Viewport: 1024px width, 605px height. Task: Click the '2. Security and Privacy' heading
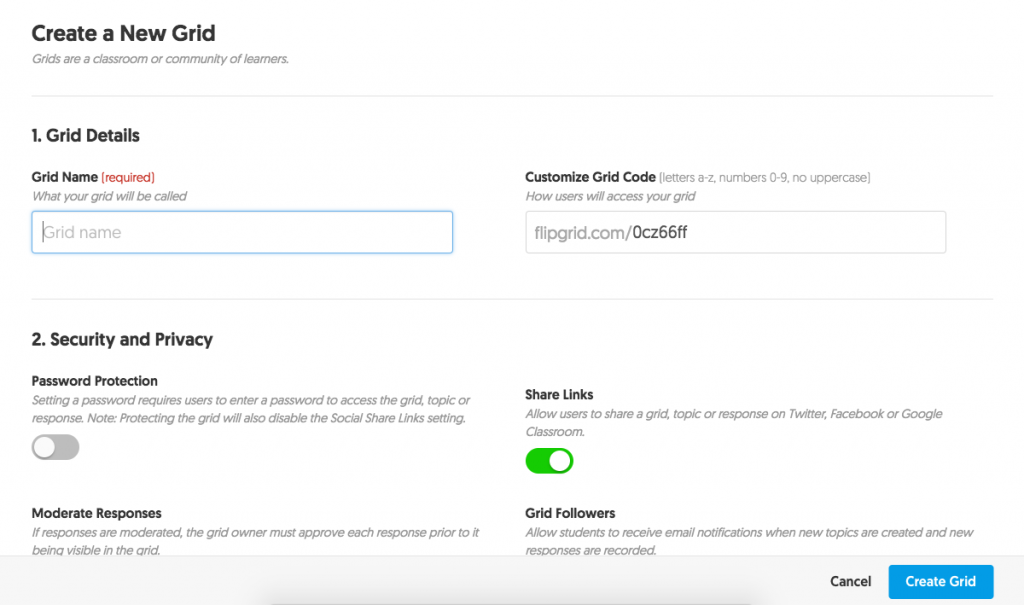122,339
